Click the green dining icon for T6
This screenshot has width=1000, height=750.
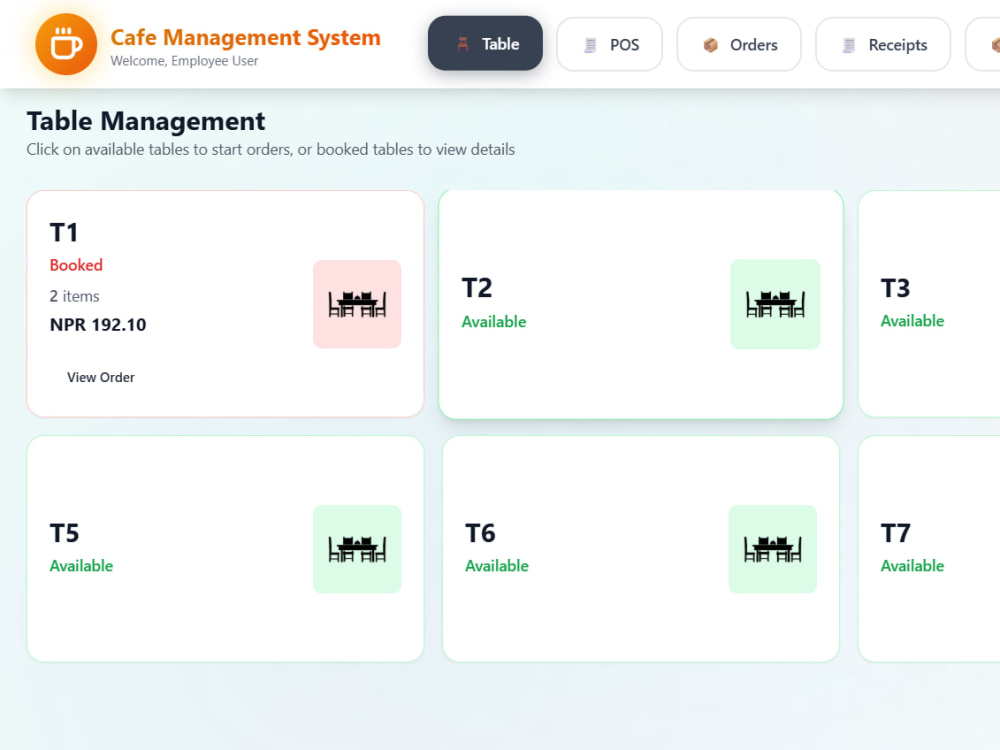coord(772,549)
